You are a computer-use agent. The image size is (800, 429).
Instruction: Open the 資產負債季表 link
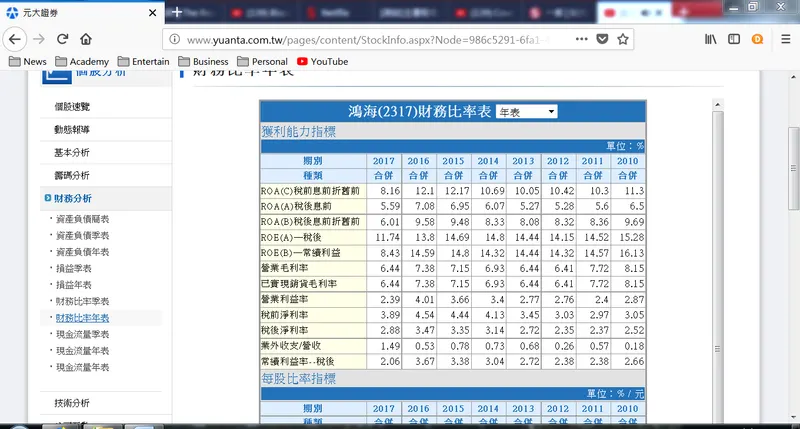click(82, 235)
